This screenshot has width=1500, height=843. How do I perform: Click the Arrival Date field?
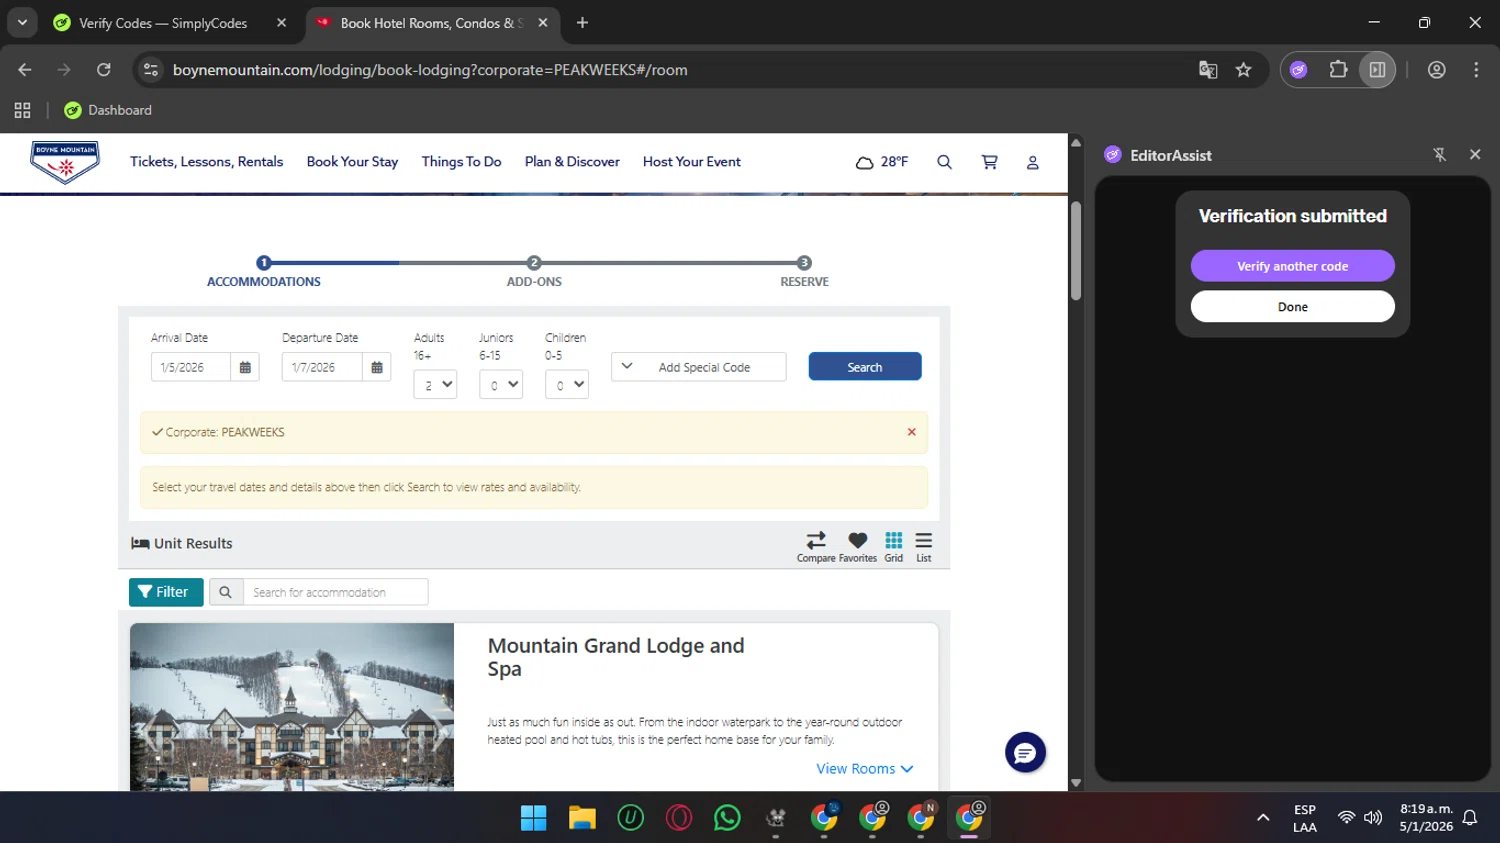[x=191, y=367]
